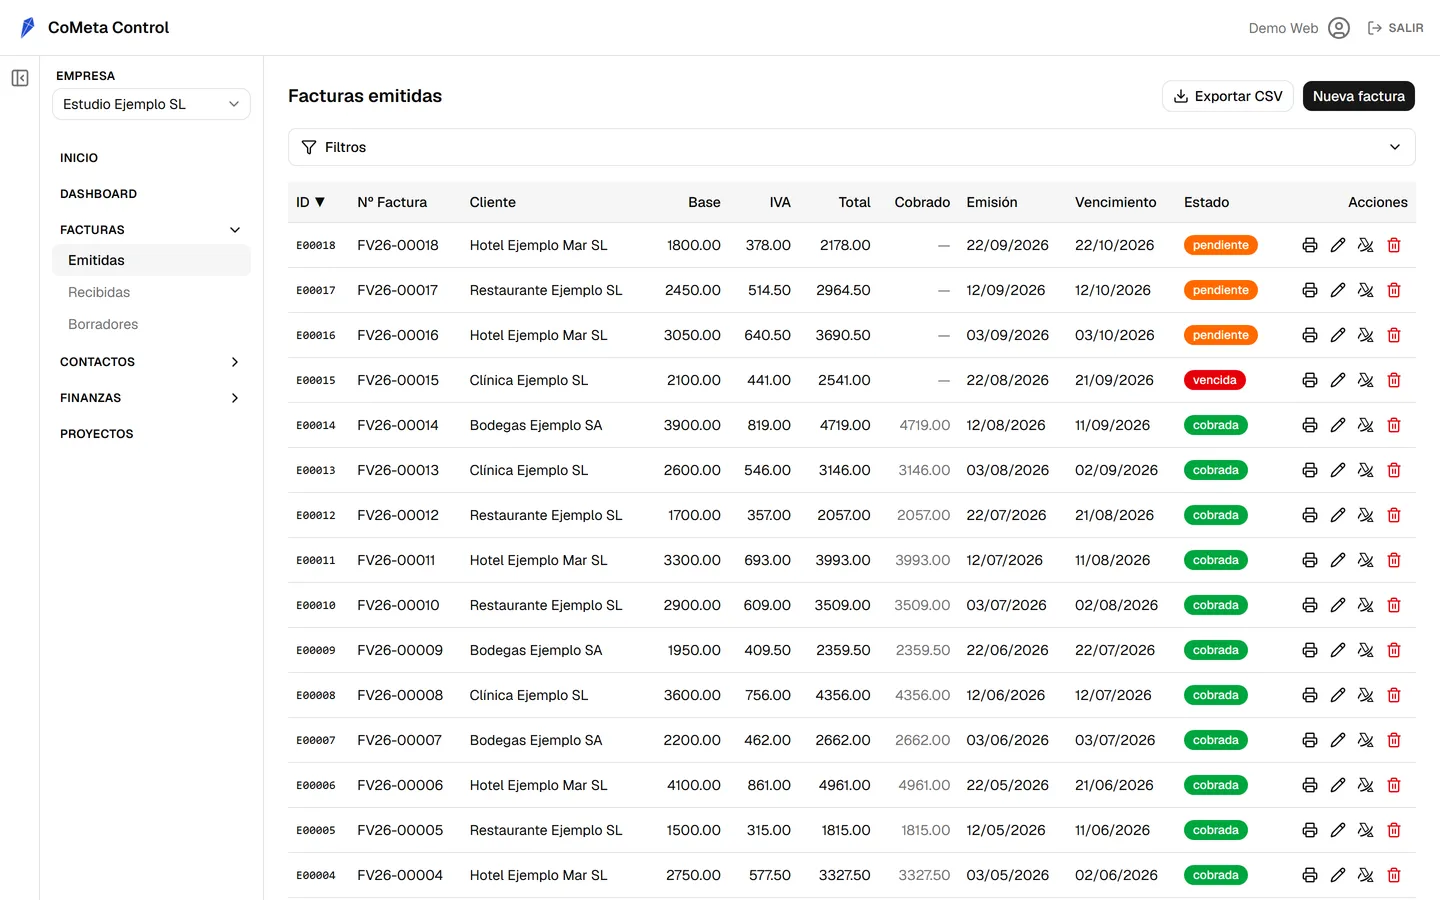Click the Exportar CSV button
The image size is (1440, 900).
click(x=1228, y=96)
